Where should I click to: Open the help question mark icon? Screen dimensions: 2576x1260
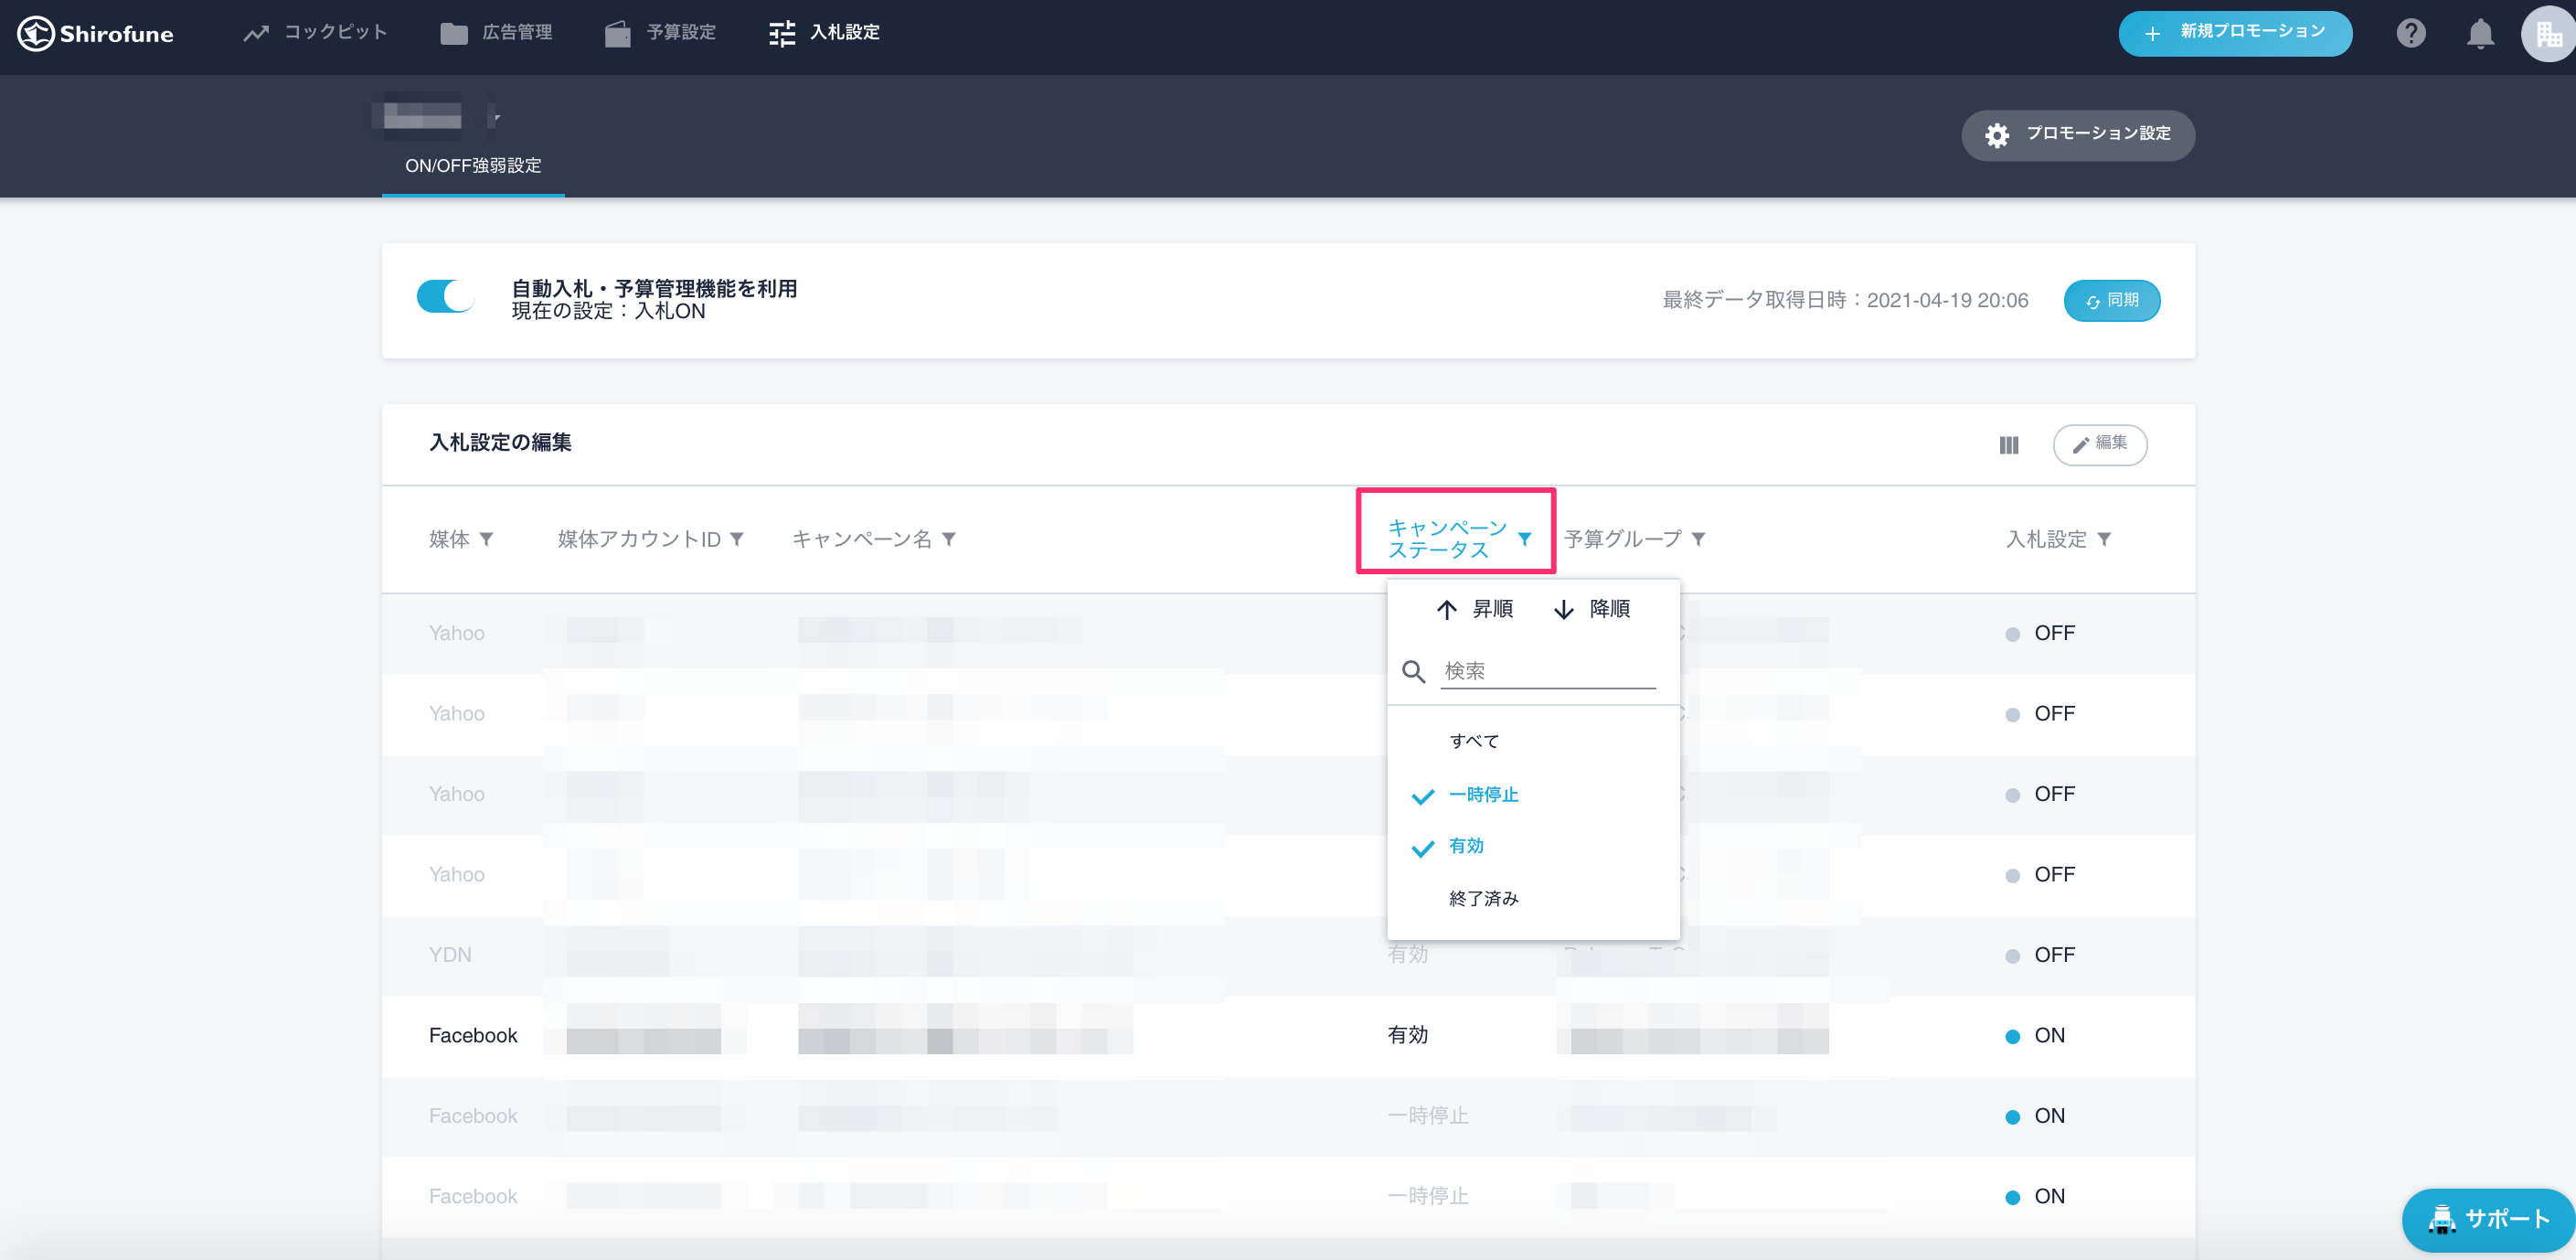pyautogui.click(x=2410, y=33)
